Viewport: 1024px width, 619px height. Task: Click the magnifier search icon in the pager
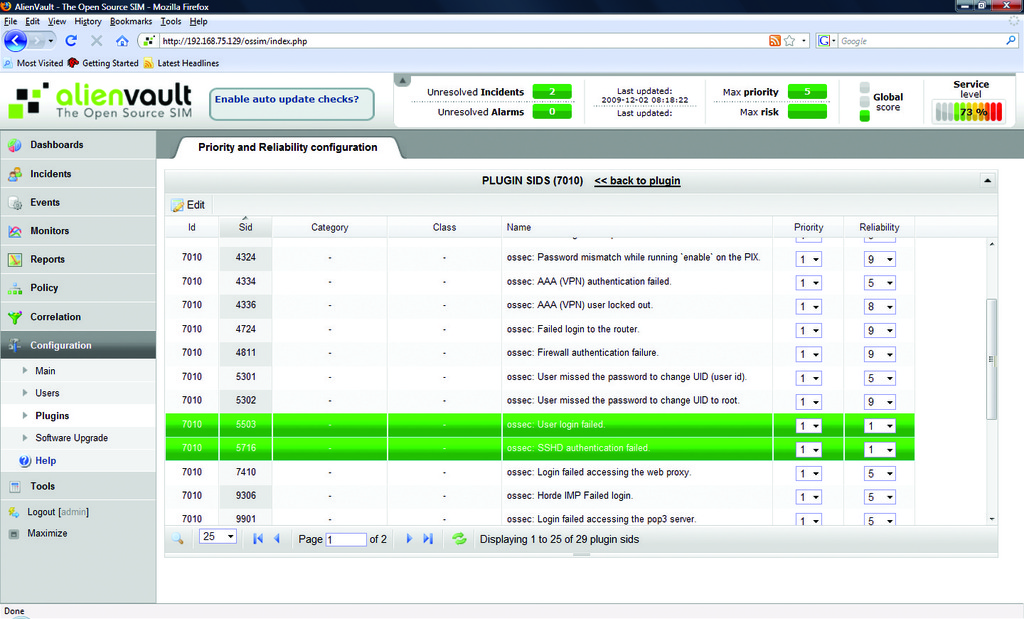pyautogui.click(x=177, y=538)
